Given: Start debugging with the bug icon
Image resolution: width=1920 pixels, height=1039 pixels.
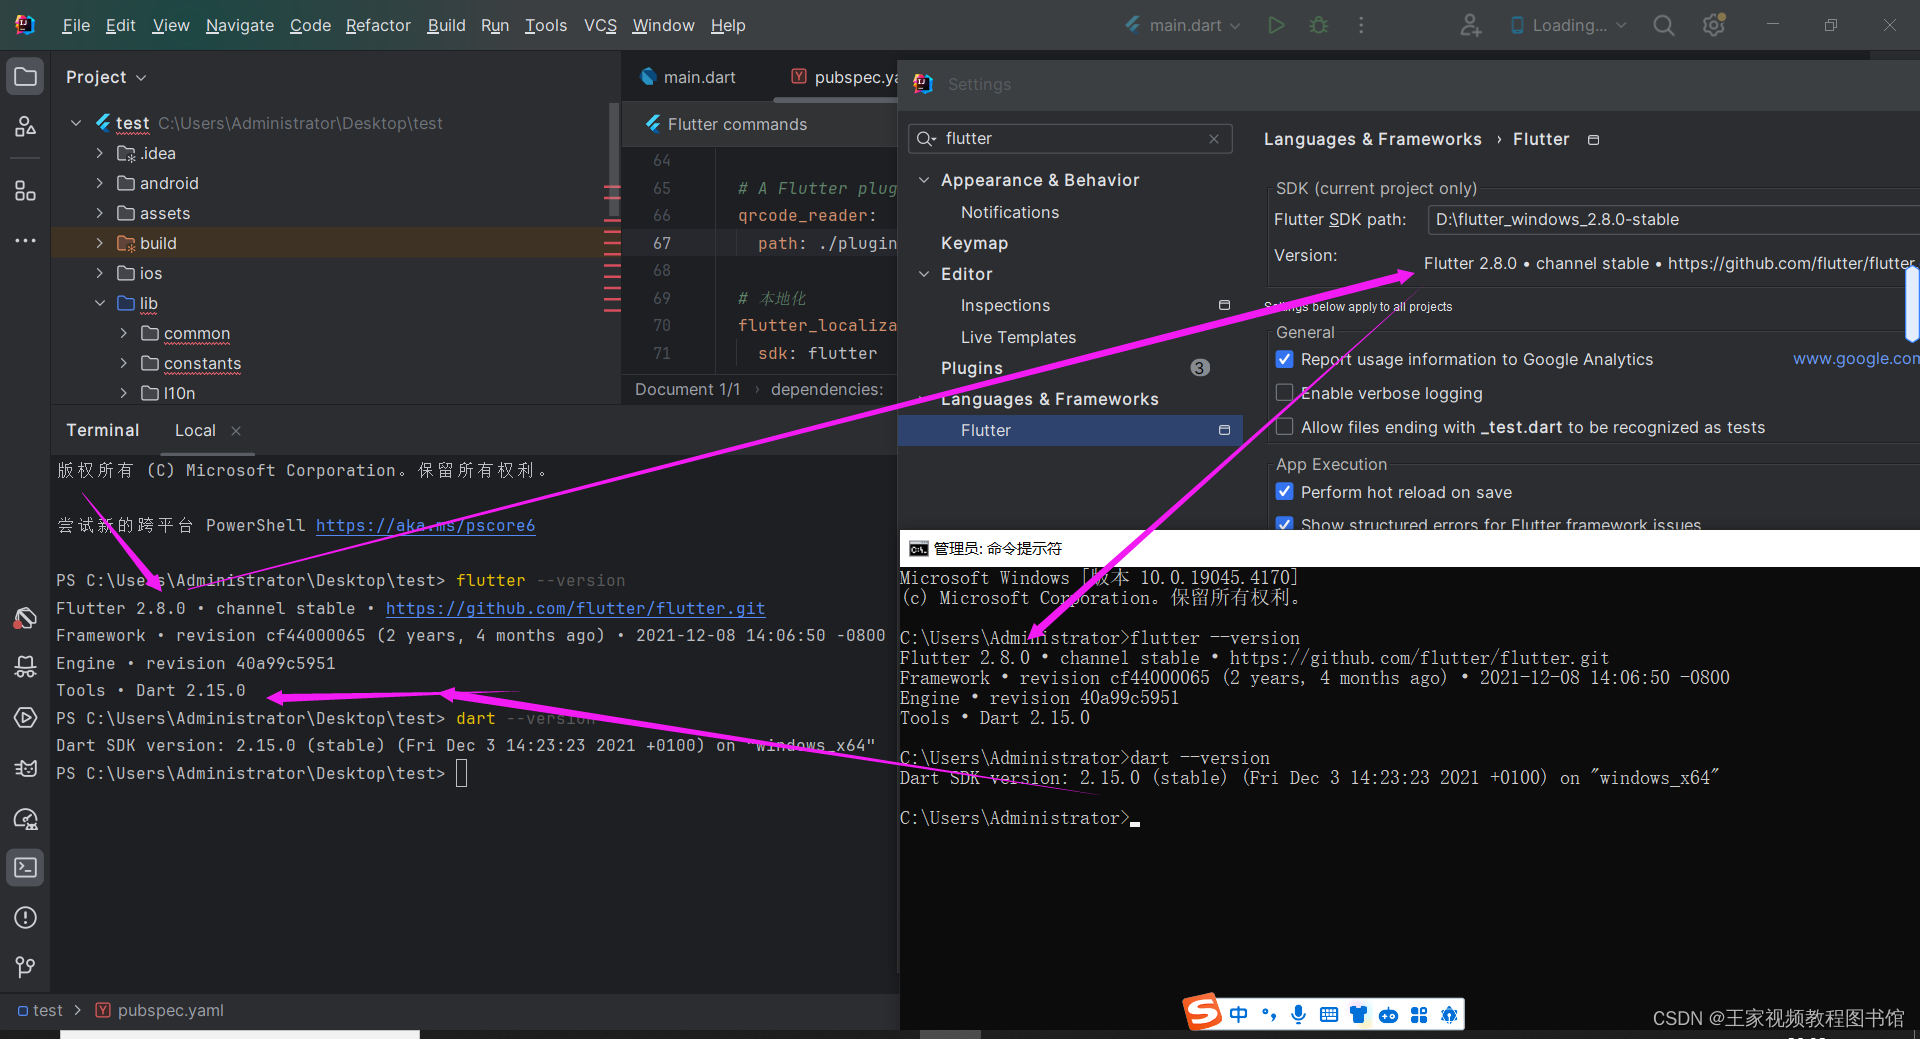Looking at the screenshot, I should point(1318,24).
